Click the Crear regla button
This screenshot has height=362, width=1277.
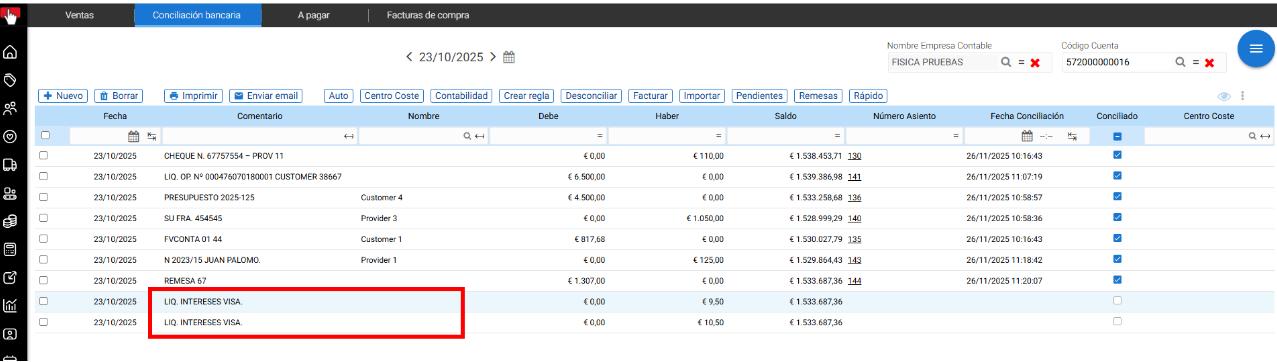(526, 96)
